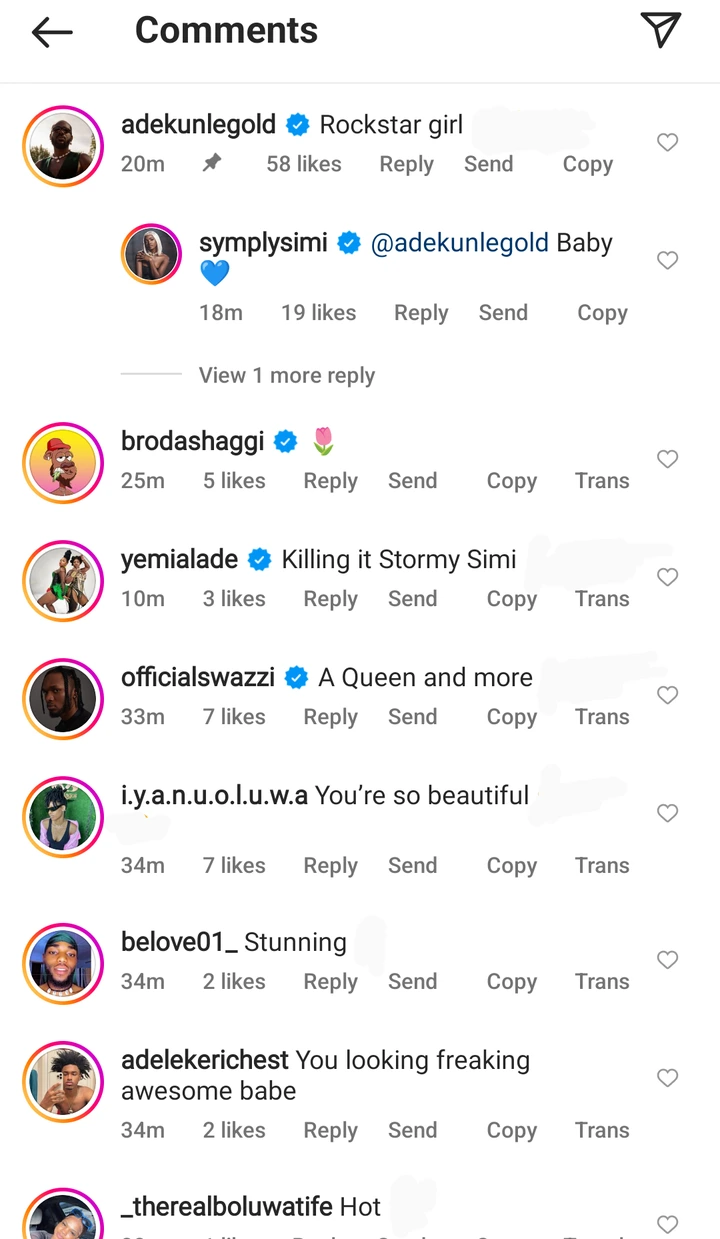Open adelekerichest username profile
The image size is (720, 1239).
pyautogui.click(x=205, y=1060)
